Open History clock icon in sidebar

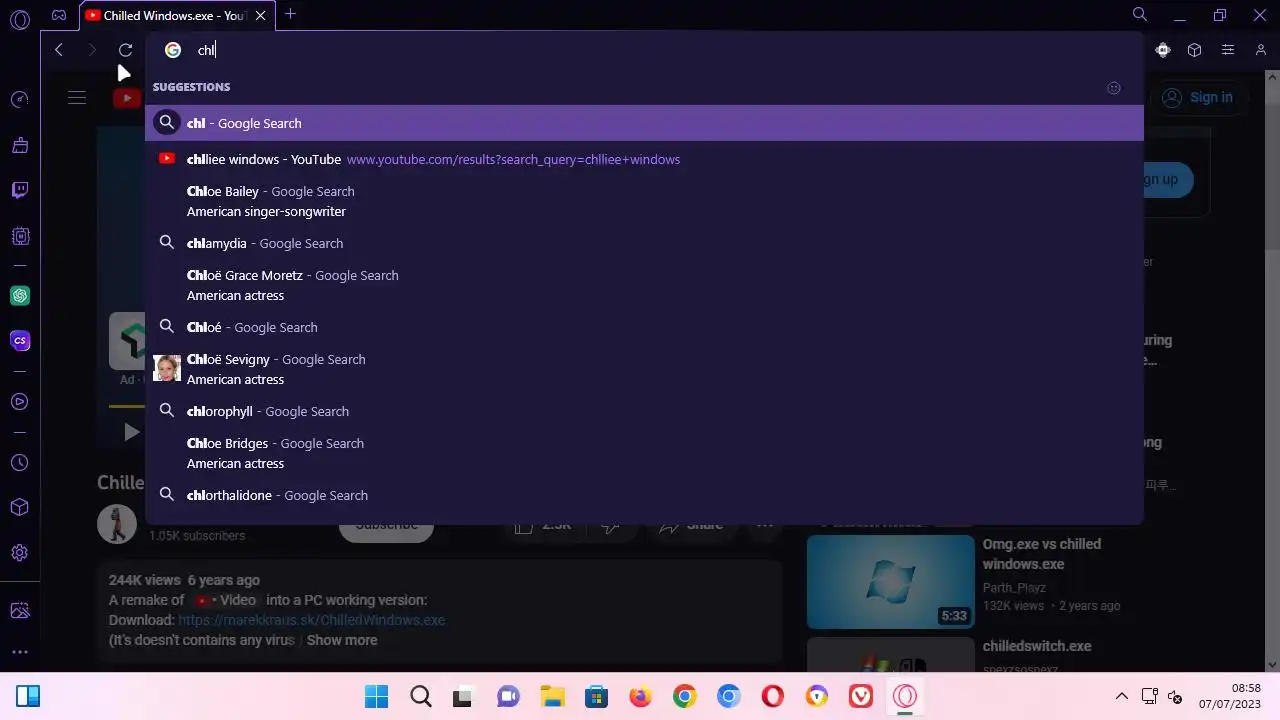point(19,463)
